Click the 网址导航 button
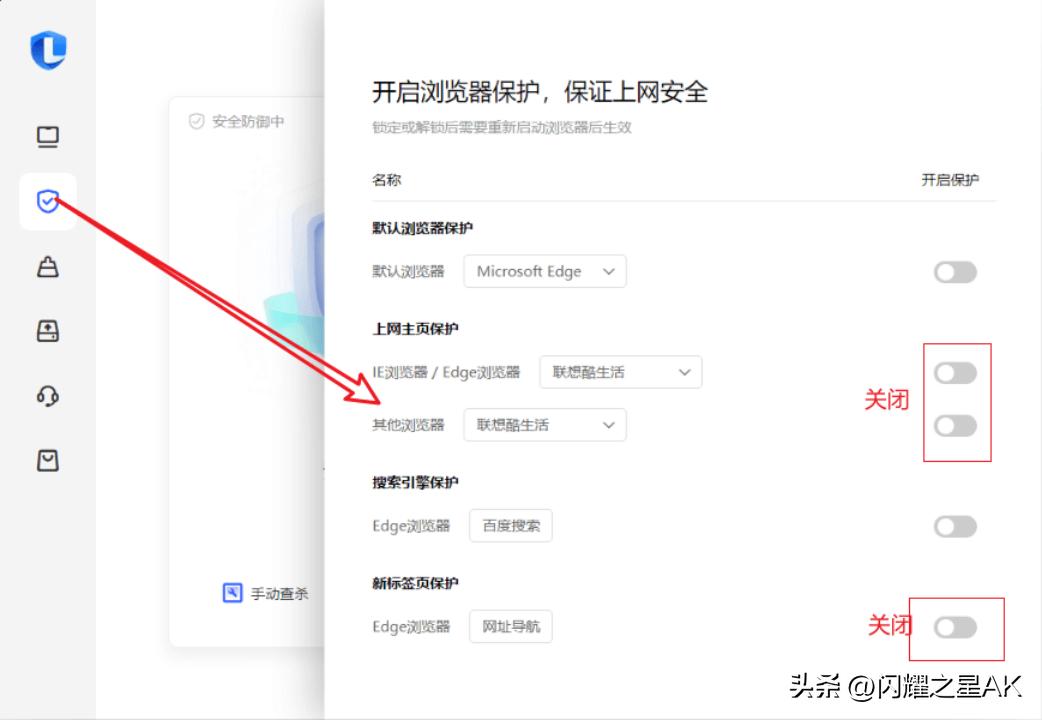 pyautogui.click(x=510, y=627)
